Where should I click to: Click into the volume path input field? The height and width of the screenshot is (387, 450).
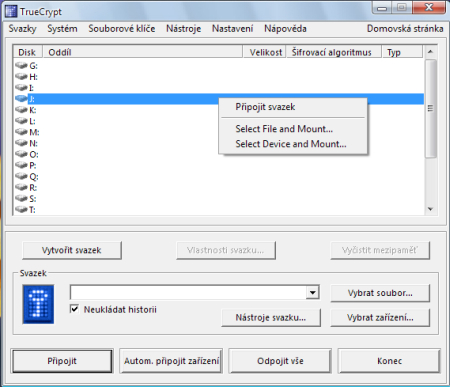point(188,293)
